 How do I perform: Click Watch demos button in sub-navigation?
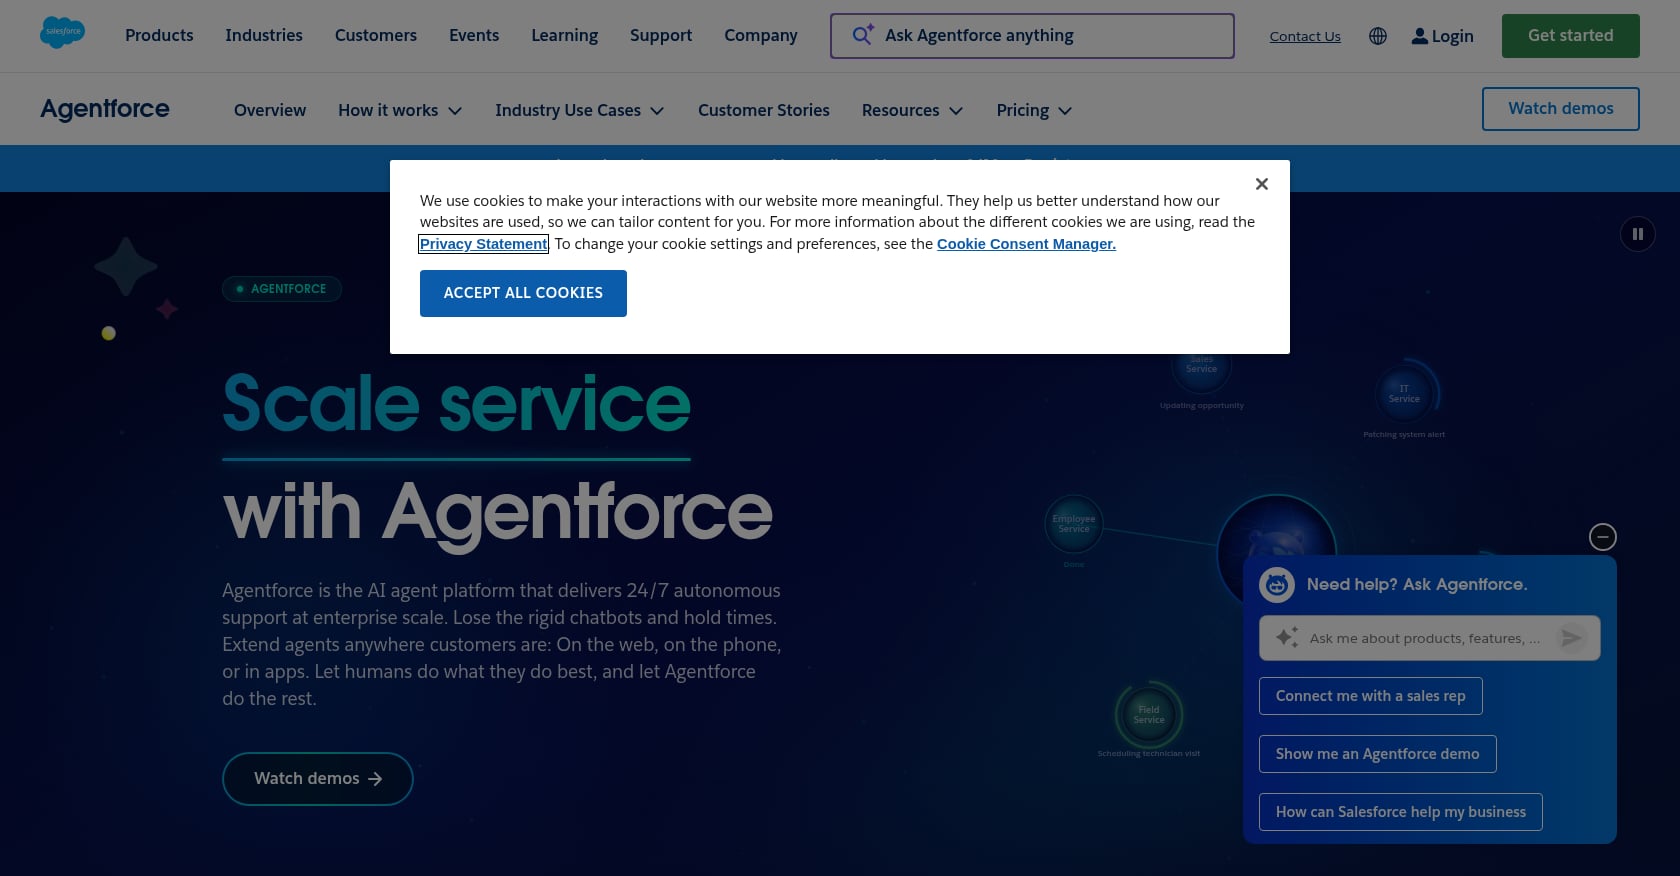tap(1560, 109)
